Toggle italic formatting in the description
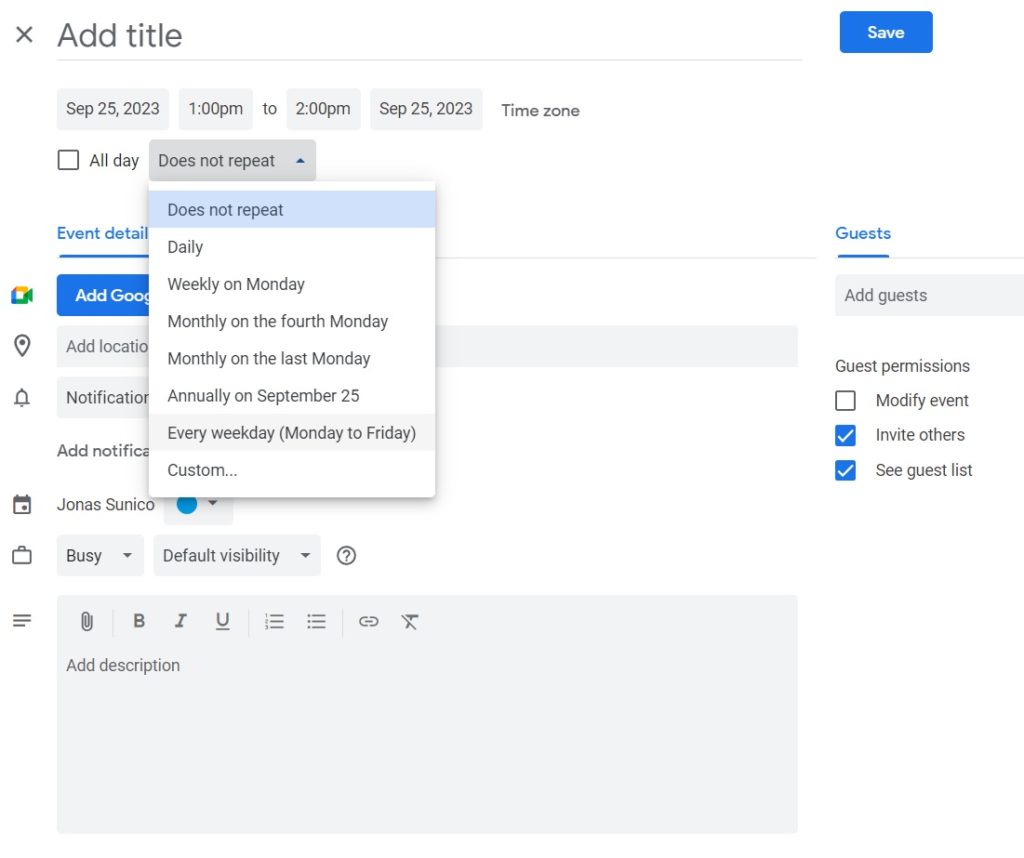 180,621
